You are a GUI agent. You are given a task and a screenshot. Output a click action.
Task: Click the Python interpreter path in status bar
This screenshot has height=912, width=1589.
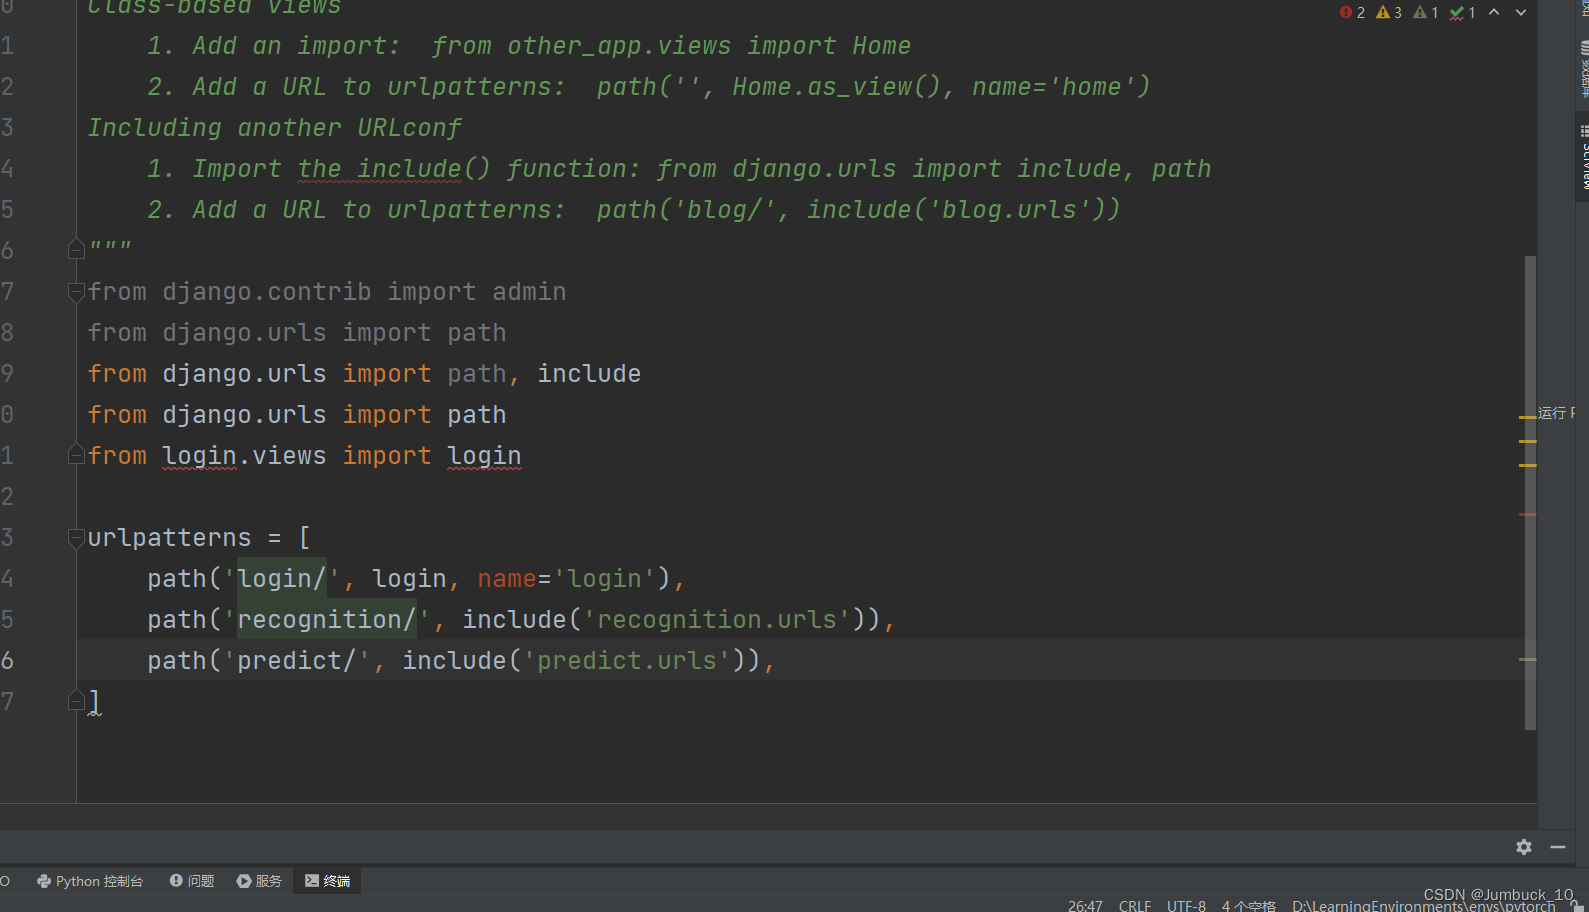click(1424, 906)
